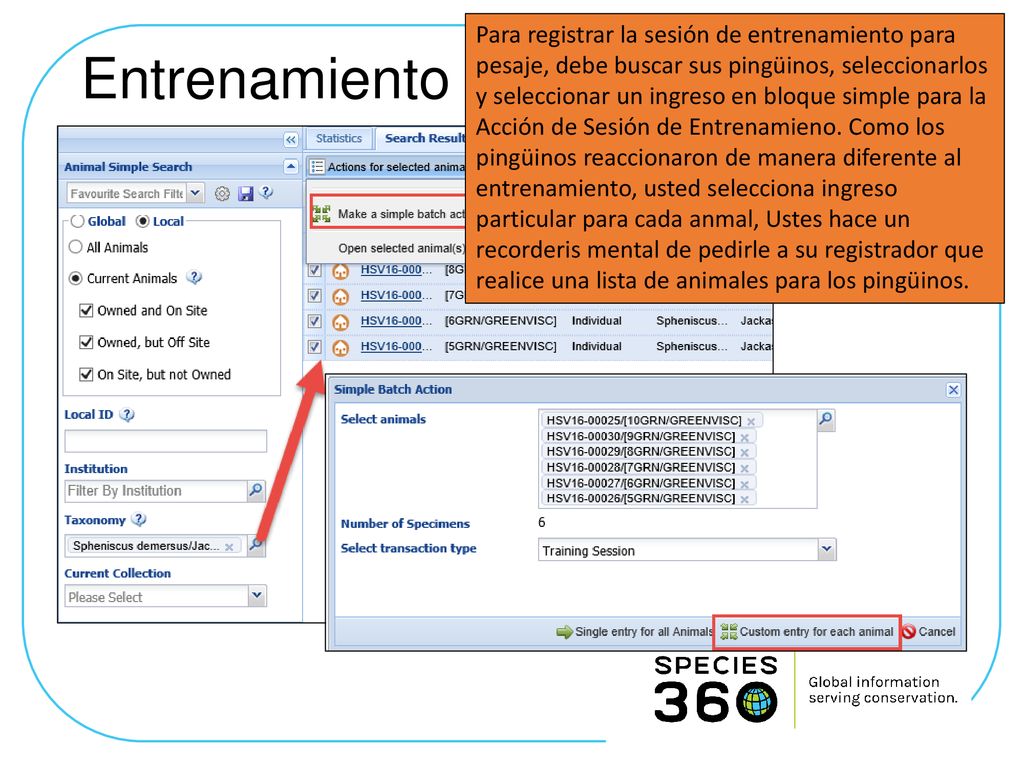Select 'Individual' cell in 6GRN row
The width and height of the screenshot is (1024, 768).
pyautogui.click(x=597, y=321)
